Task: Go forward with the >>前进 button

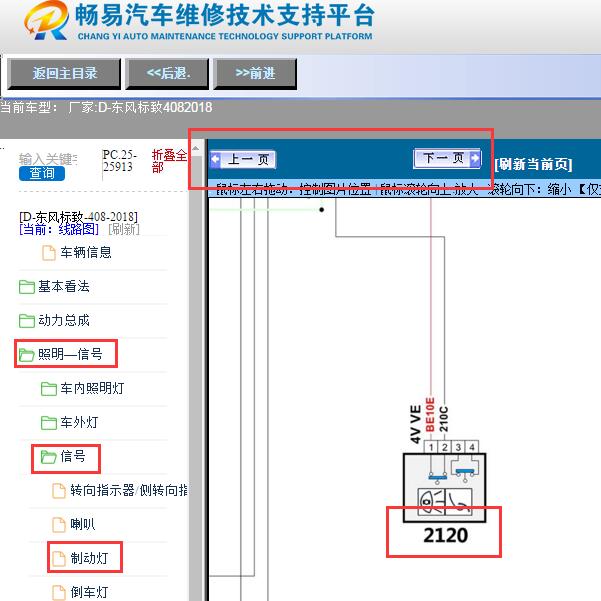Action: [x=255, y=74]
